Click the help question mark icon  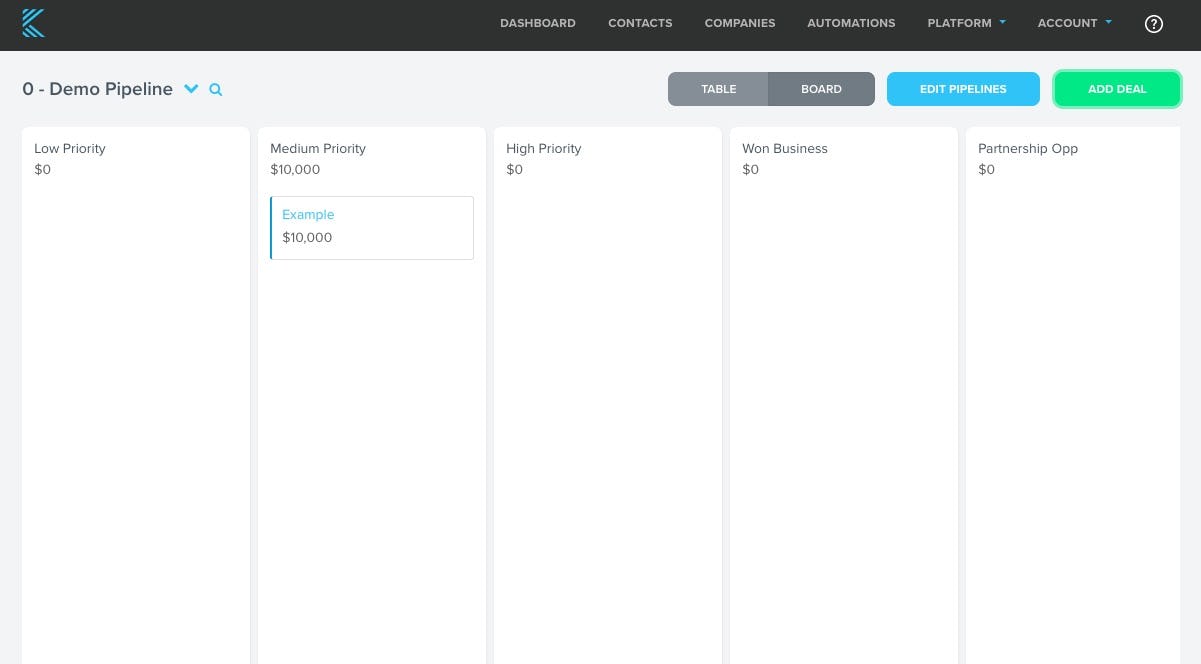click(x=1154, y=23)
